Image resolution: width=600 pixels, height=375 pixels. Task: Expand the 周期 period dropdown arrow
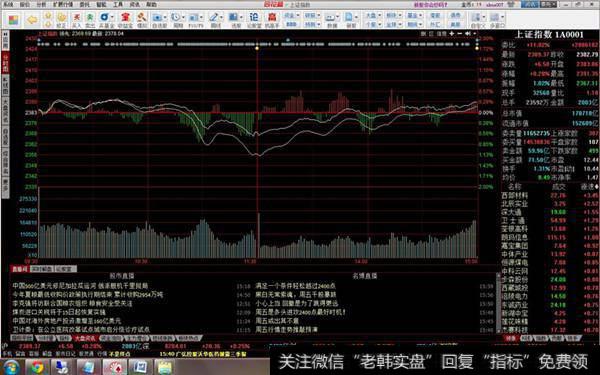[x=183, y=17]
